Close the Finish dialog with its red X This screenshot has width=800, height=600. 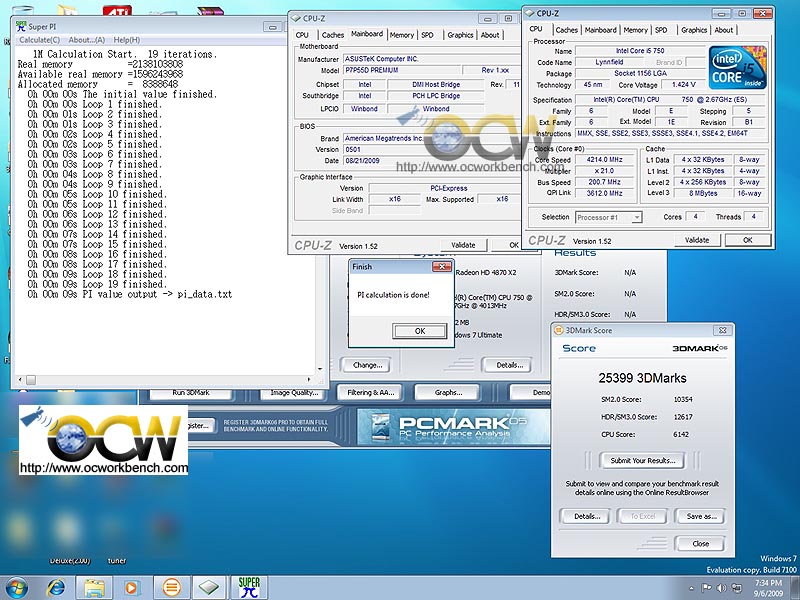pos(441,266)
